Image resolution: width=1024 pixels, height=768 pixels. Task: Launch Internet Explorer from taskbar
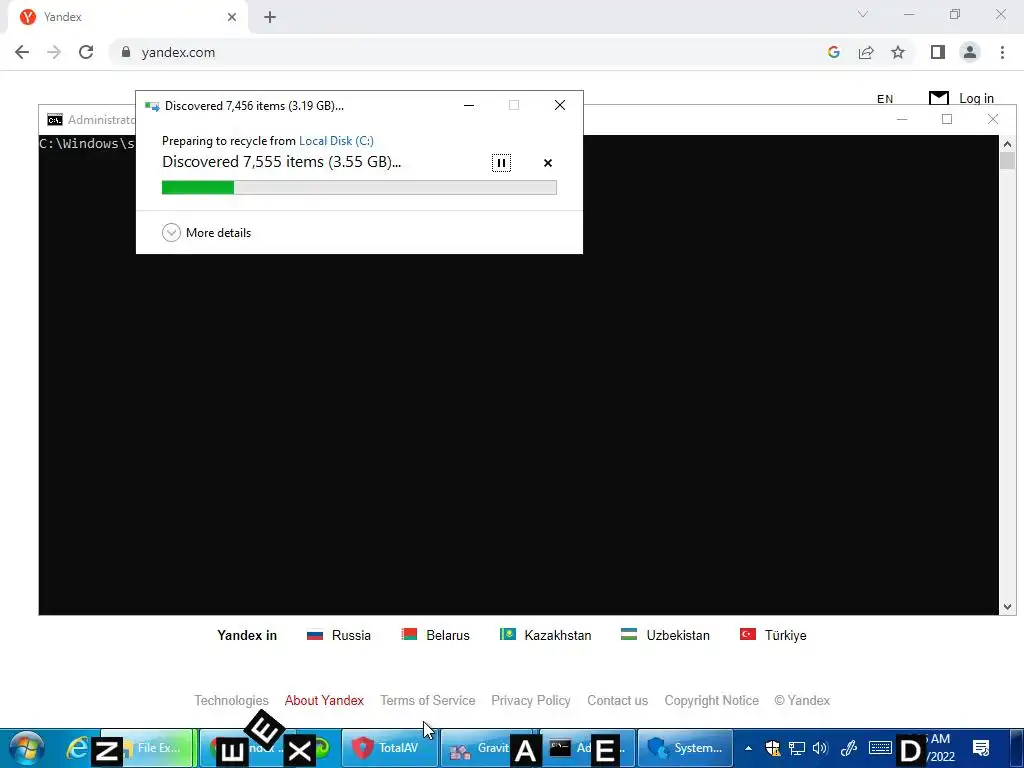point(77,748)
